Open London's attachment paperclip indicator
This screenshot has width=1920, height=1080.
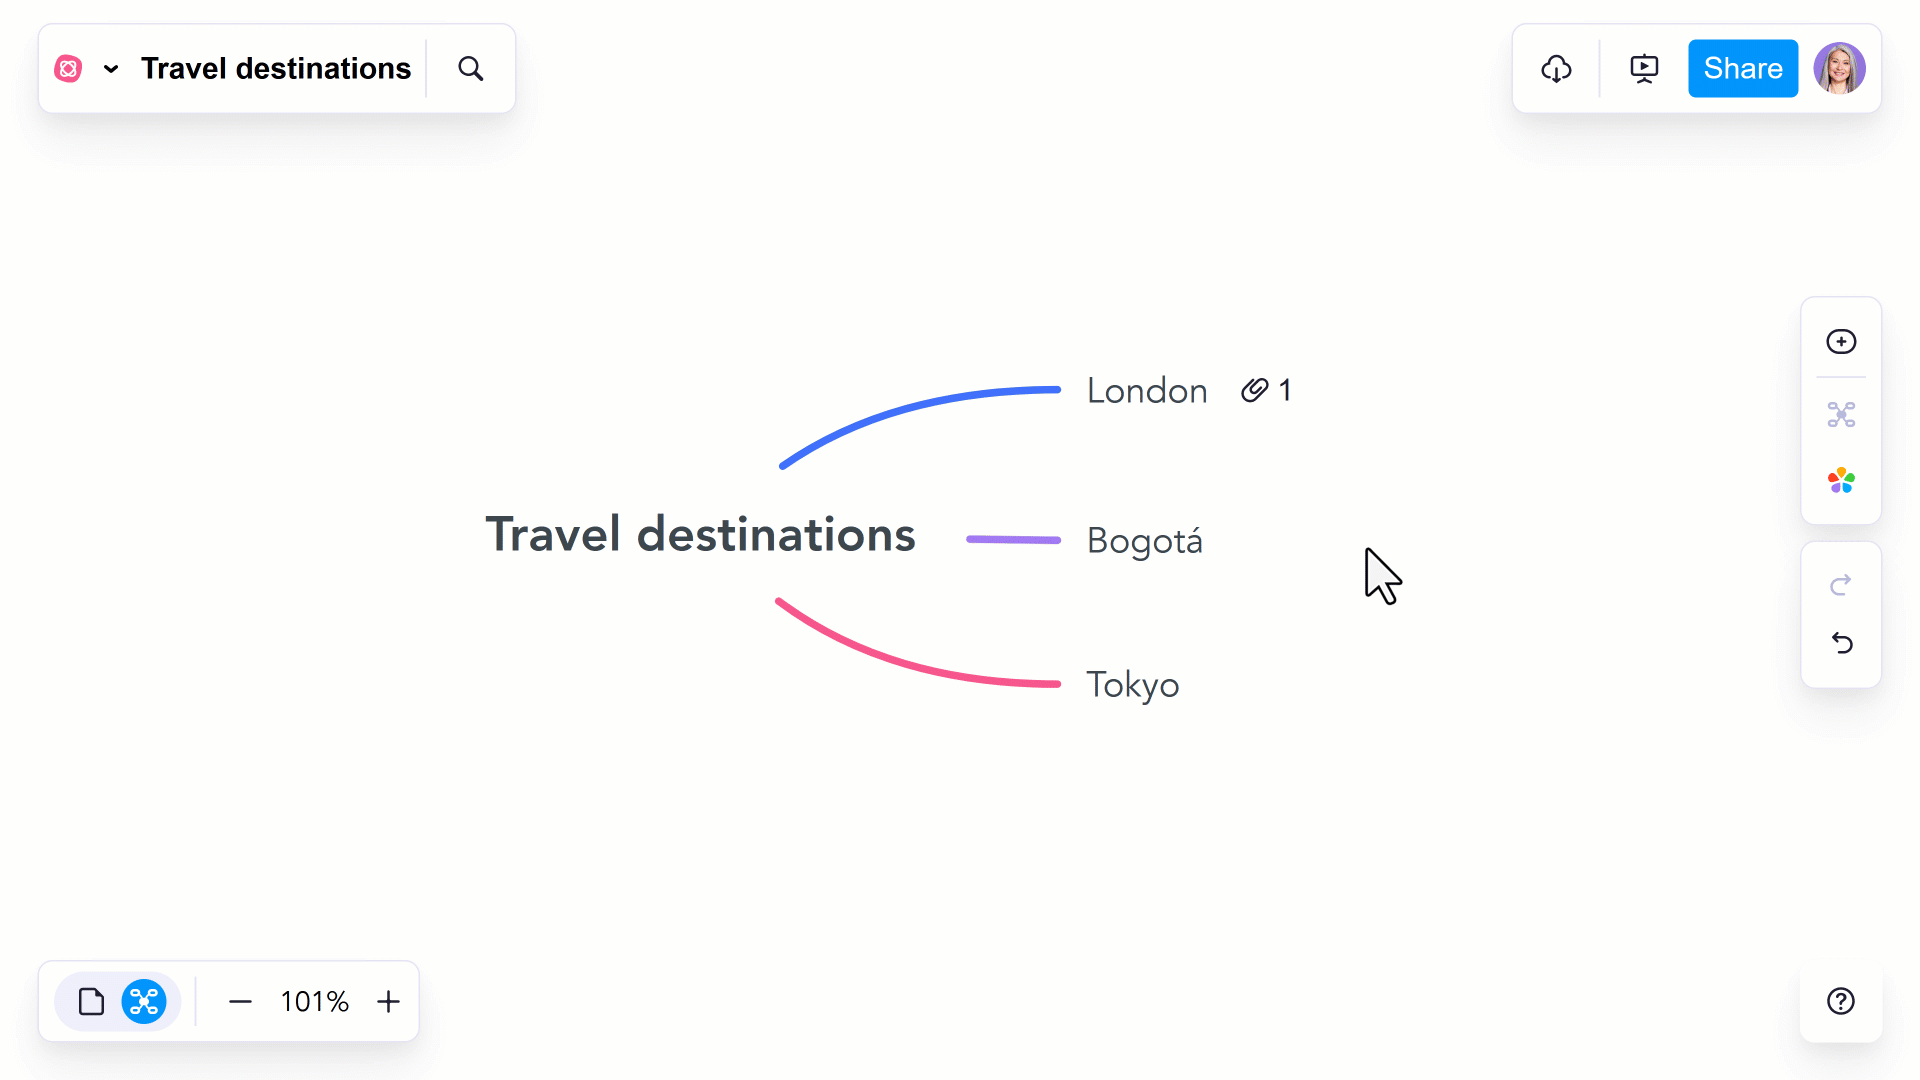(x=1266, y=390)
